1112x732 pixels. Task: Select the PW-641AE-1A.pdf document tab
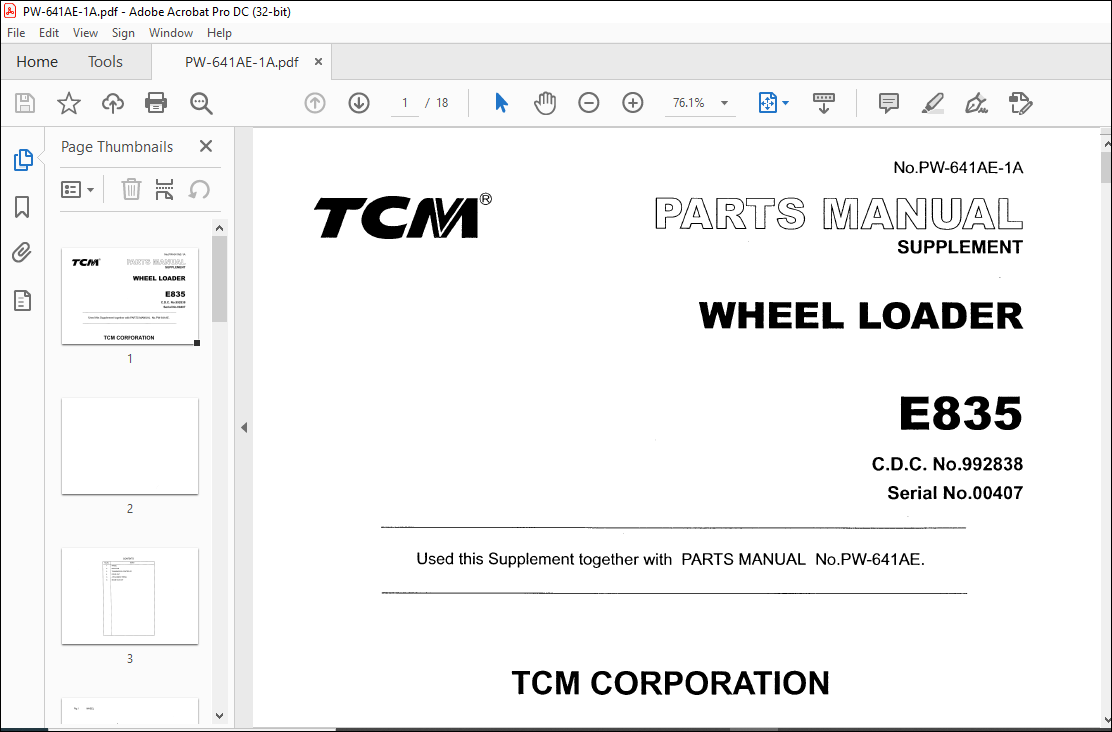(x=241, y=62)
